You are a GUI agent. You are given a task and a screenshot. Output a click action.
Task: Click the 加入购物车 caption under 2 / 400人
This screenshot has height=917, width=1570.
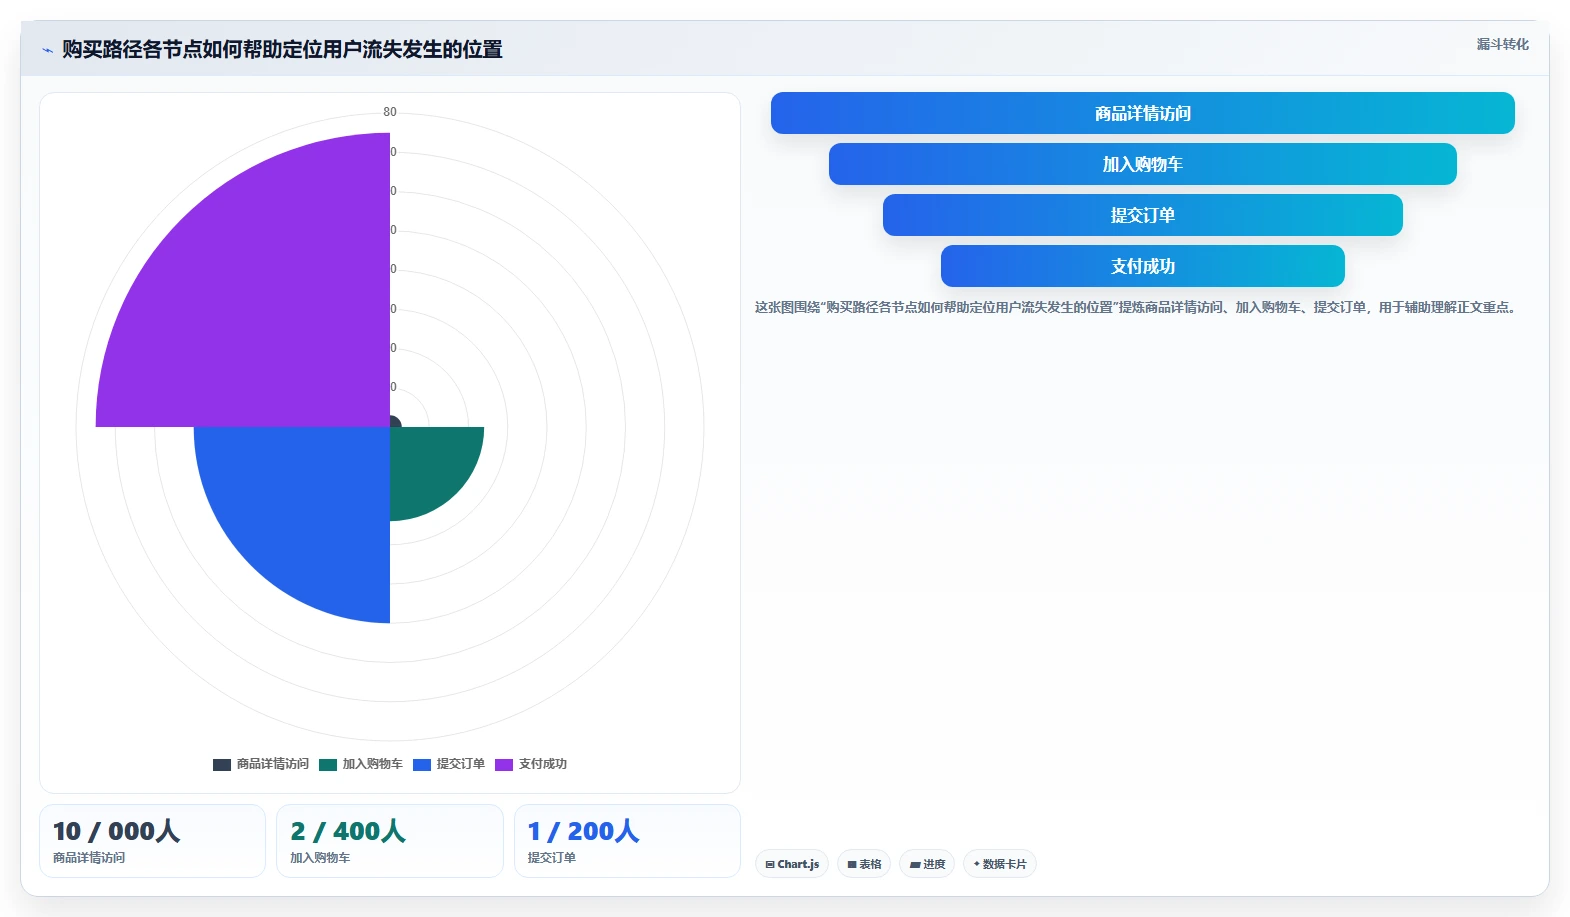[320, 858]
